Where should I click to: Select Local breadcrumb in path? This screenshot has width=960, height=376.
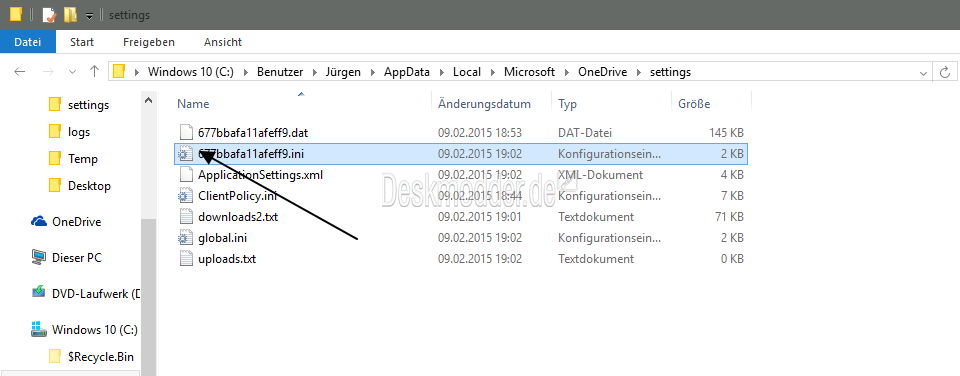(x=467, y=72)
